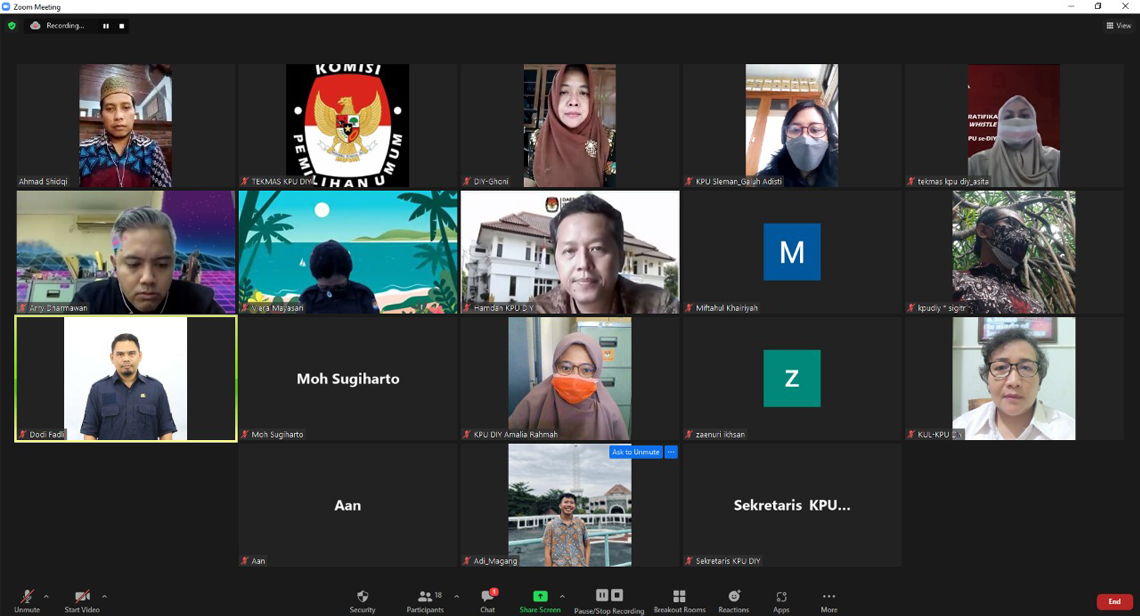The height and width of the screenshot is (616, 1140).
Task: Expand the arrow next to Share Screen
Action: pos(562,597)
